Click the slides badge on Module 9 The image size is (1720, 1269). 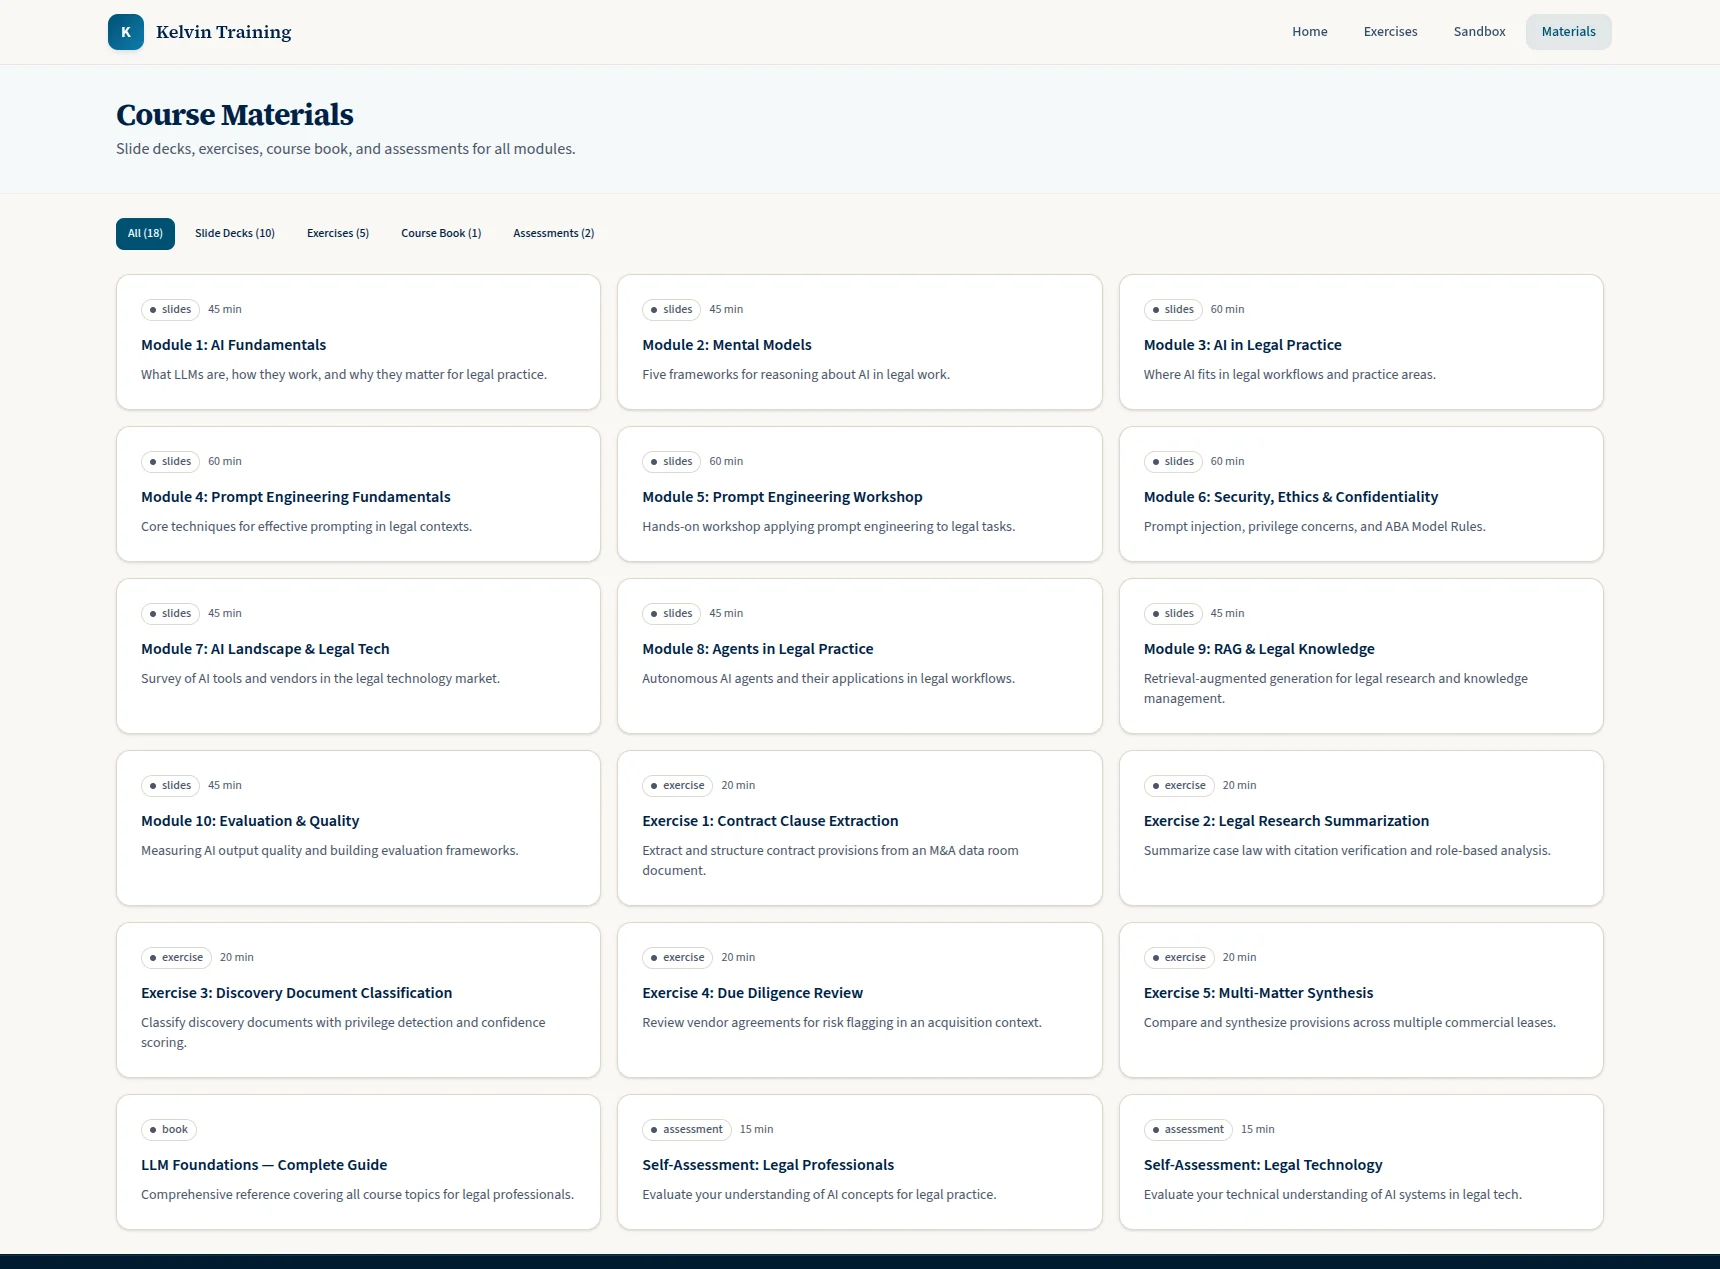(x=1173, y=613)
